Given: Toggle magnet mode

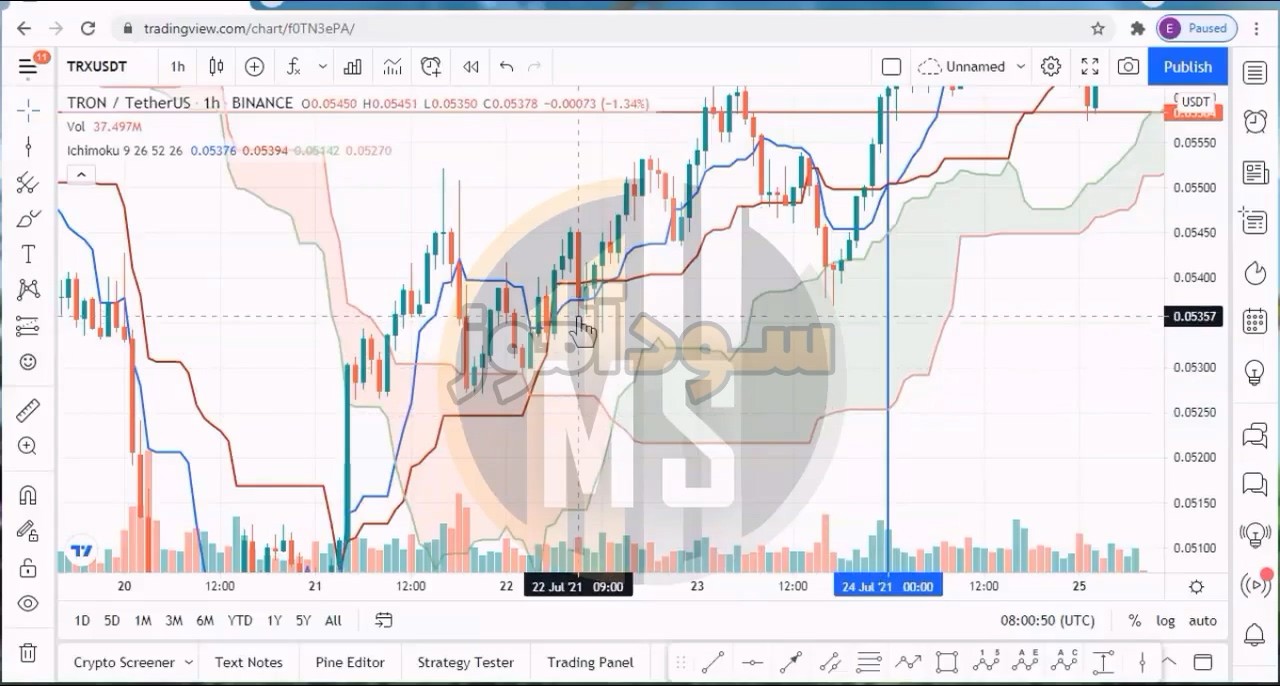Looking at the screenshot, I should point(28,495).
